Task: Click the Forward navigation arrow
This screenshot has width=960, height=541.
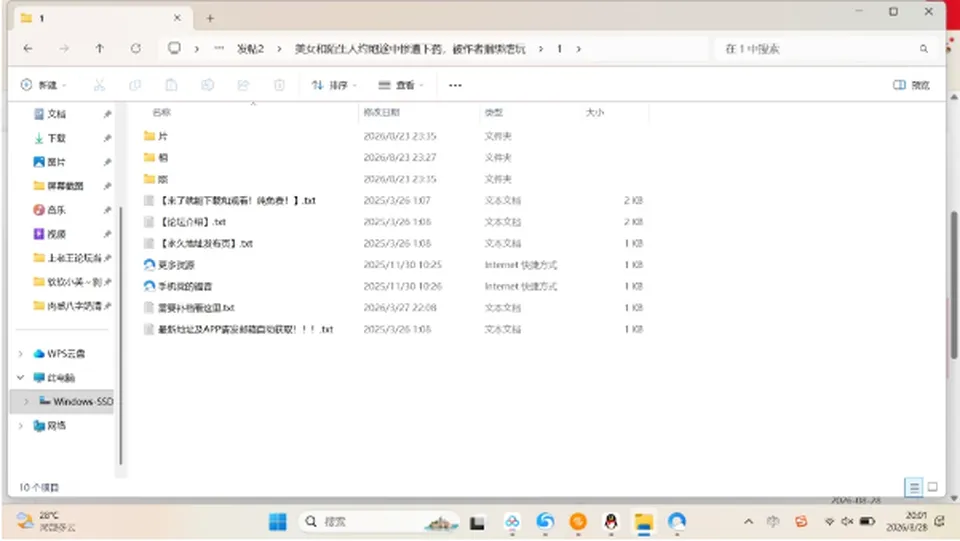Action: click(x=64, y=48)
